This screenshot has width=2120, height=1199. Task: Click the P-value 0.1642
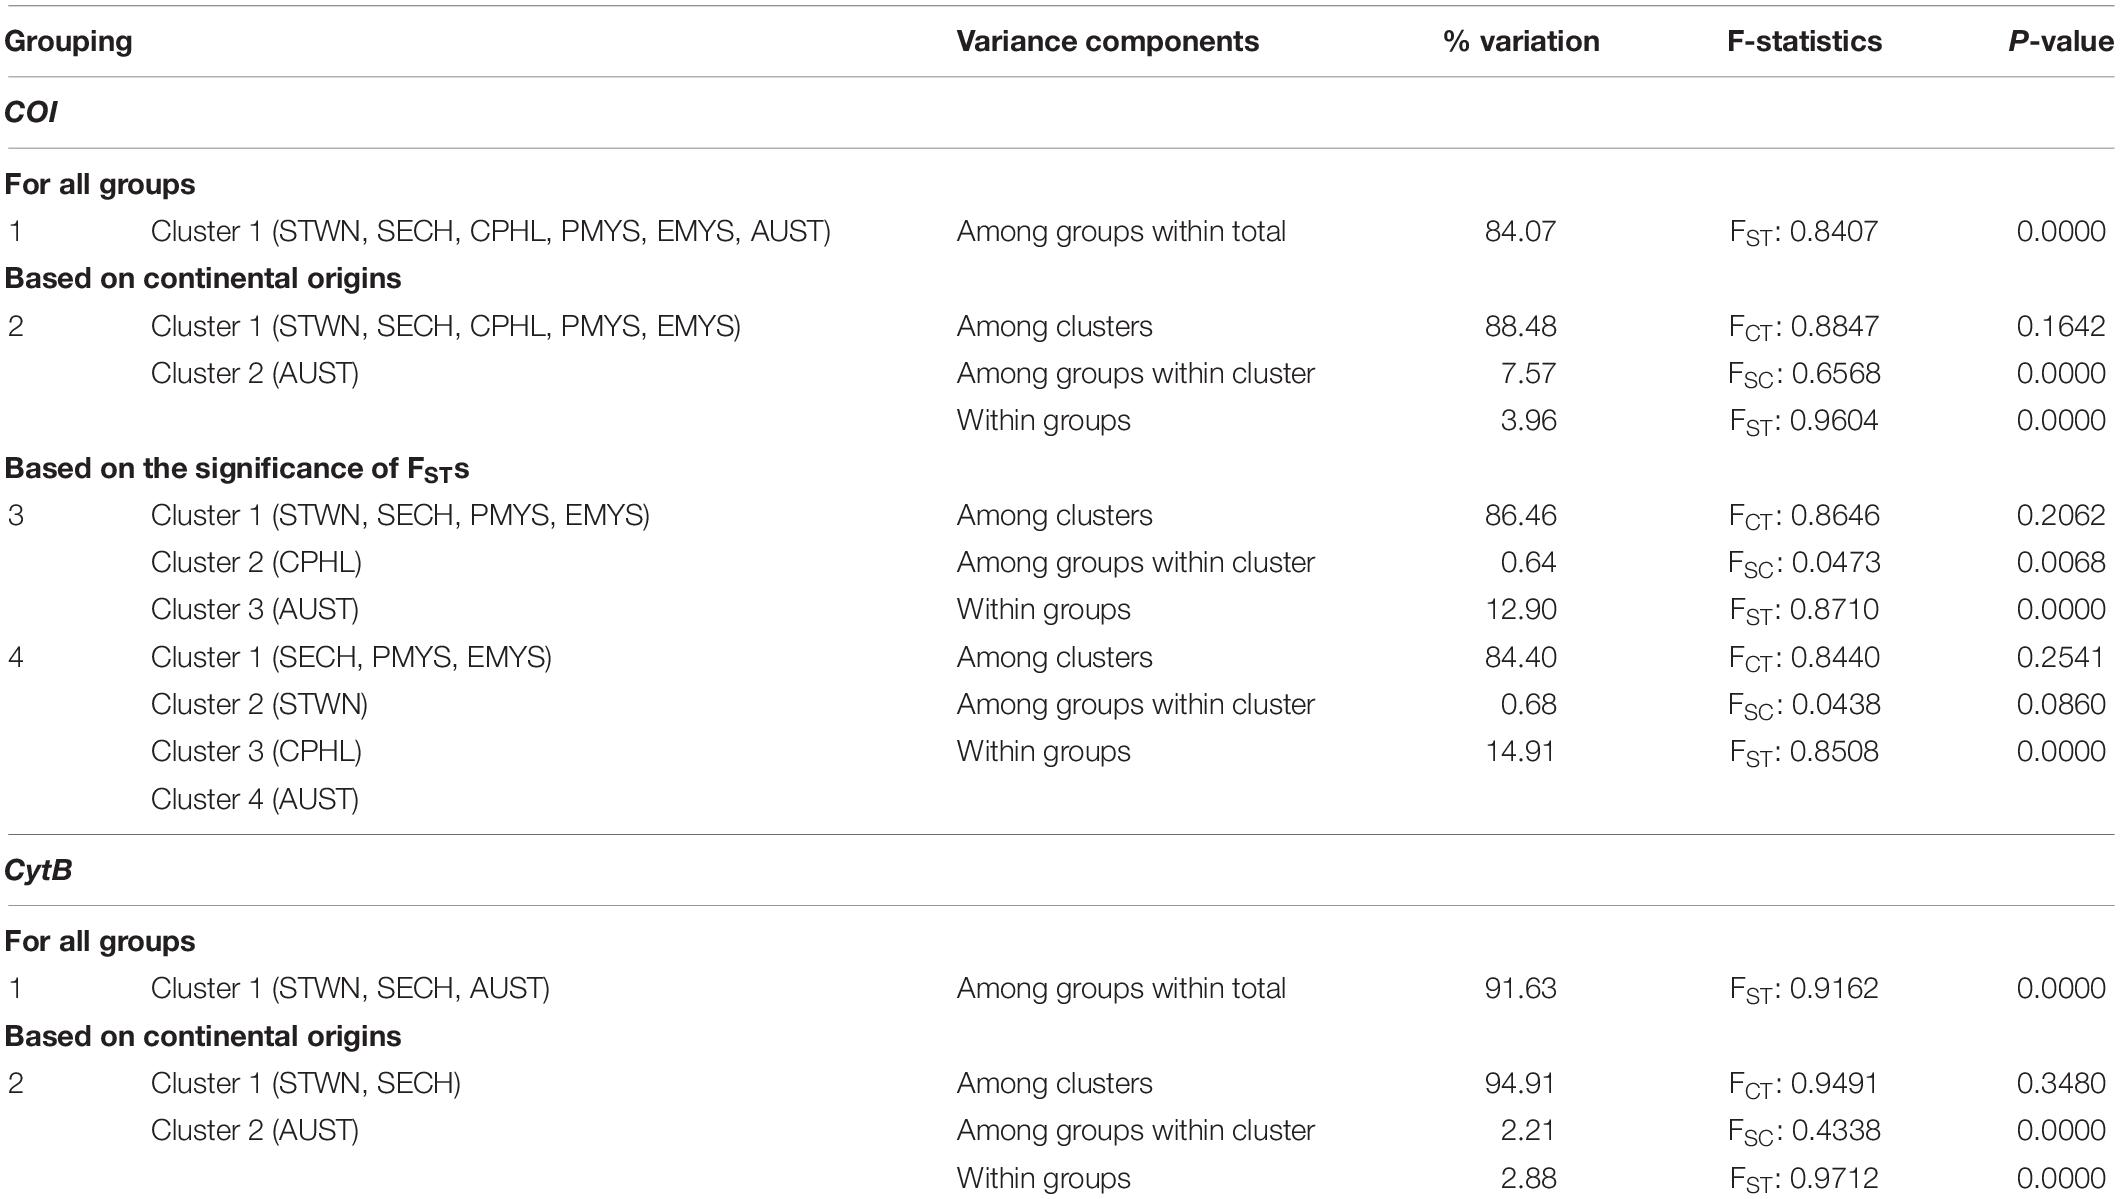pyautogui.click(x=2061, y=327)
